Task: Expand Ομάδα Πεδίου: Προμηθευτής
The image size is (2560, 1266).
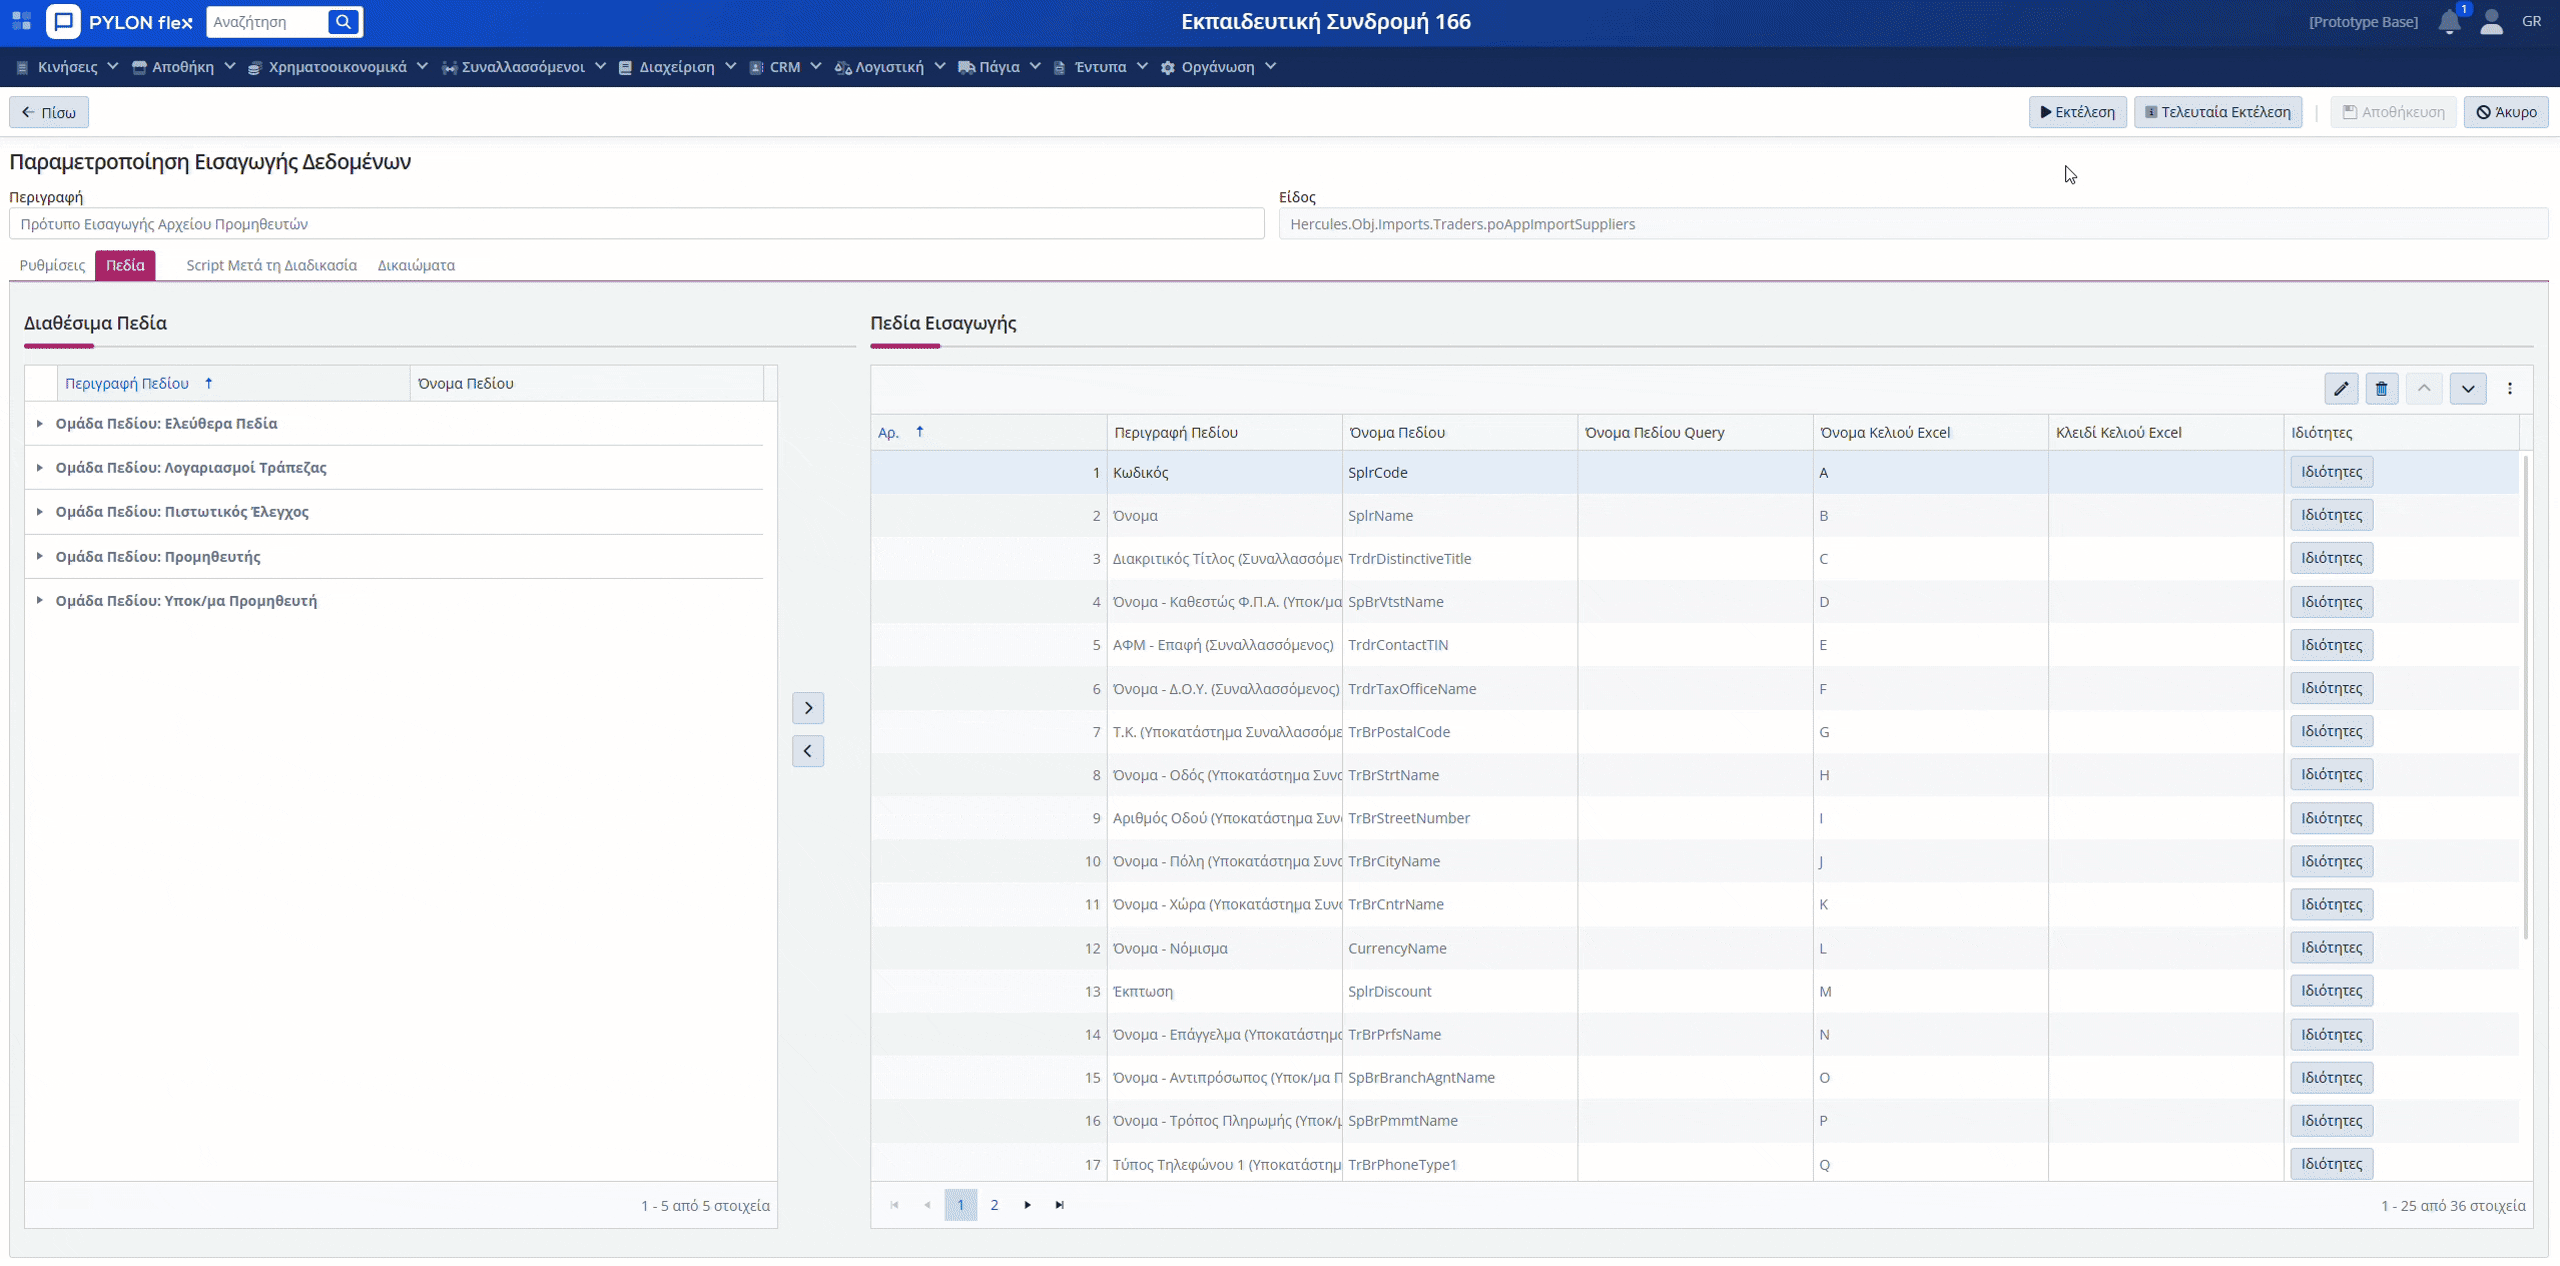Action: (39, 557)
